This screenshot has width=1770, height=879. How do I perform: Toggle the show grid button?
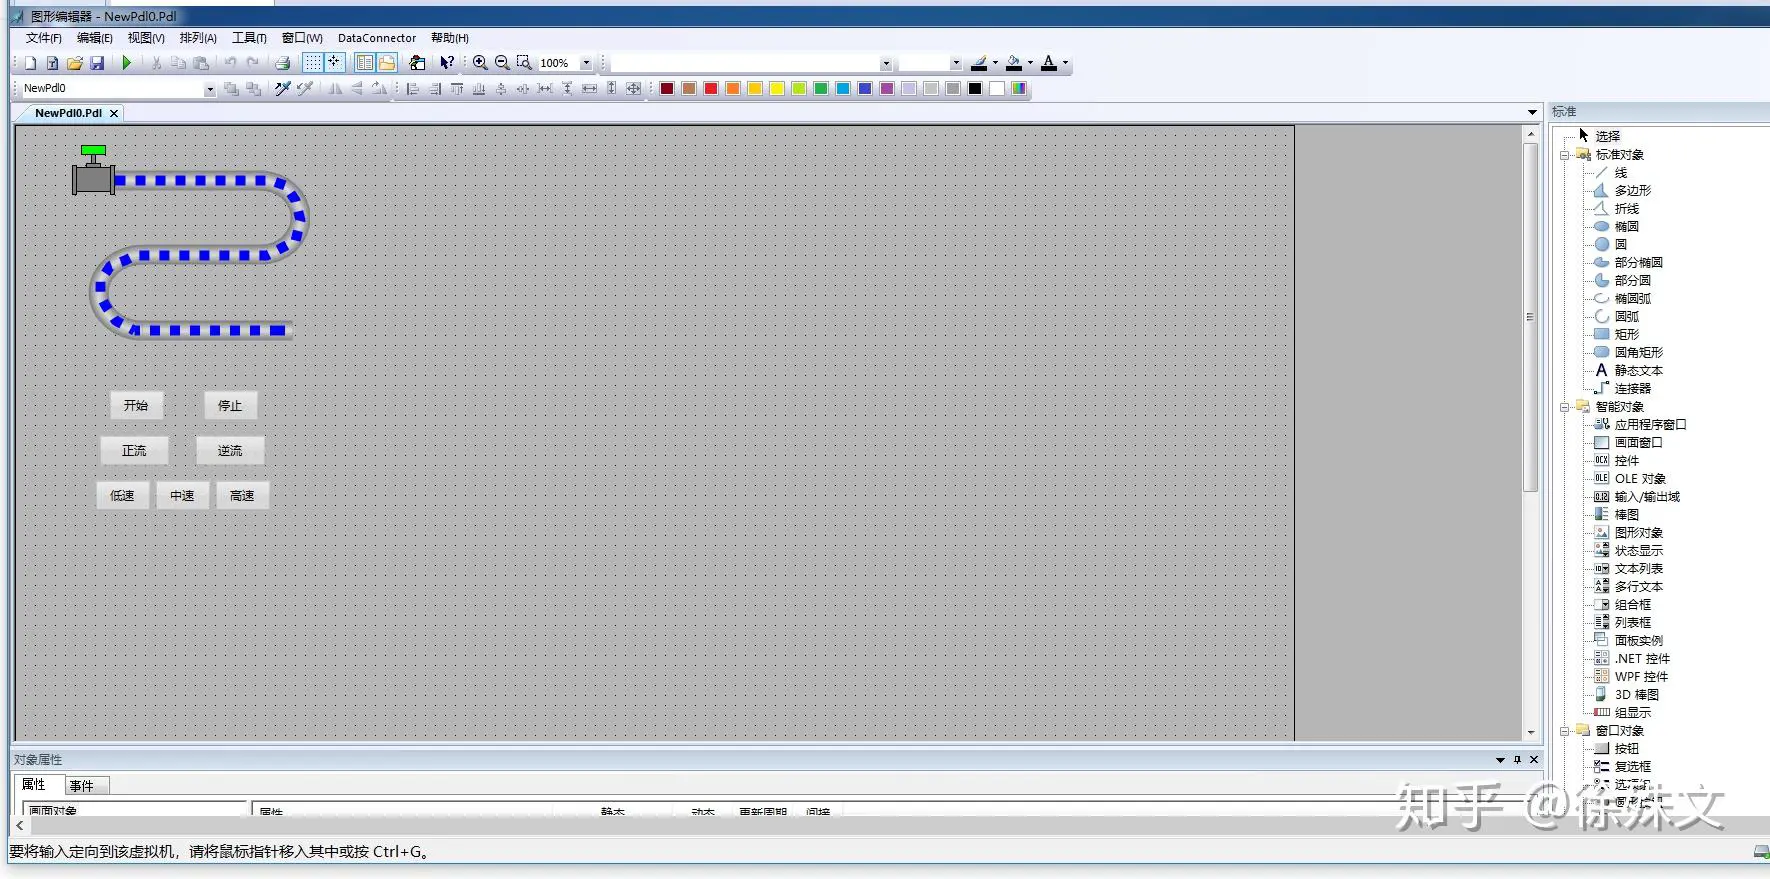(313, 63)
